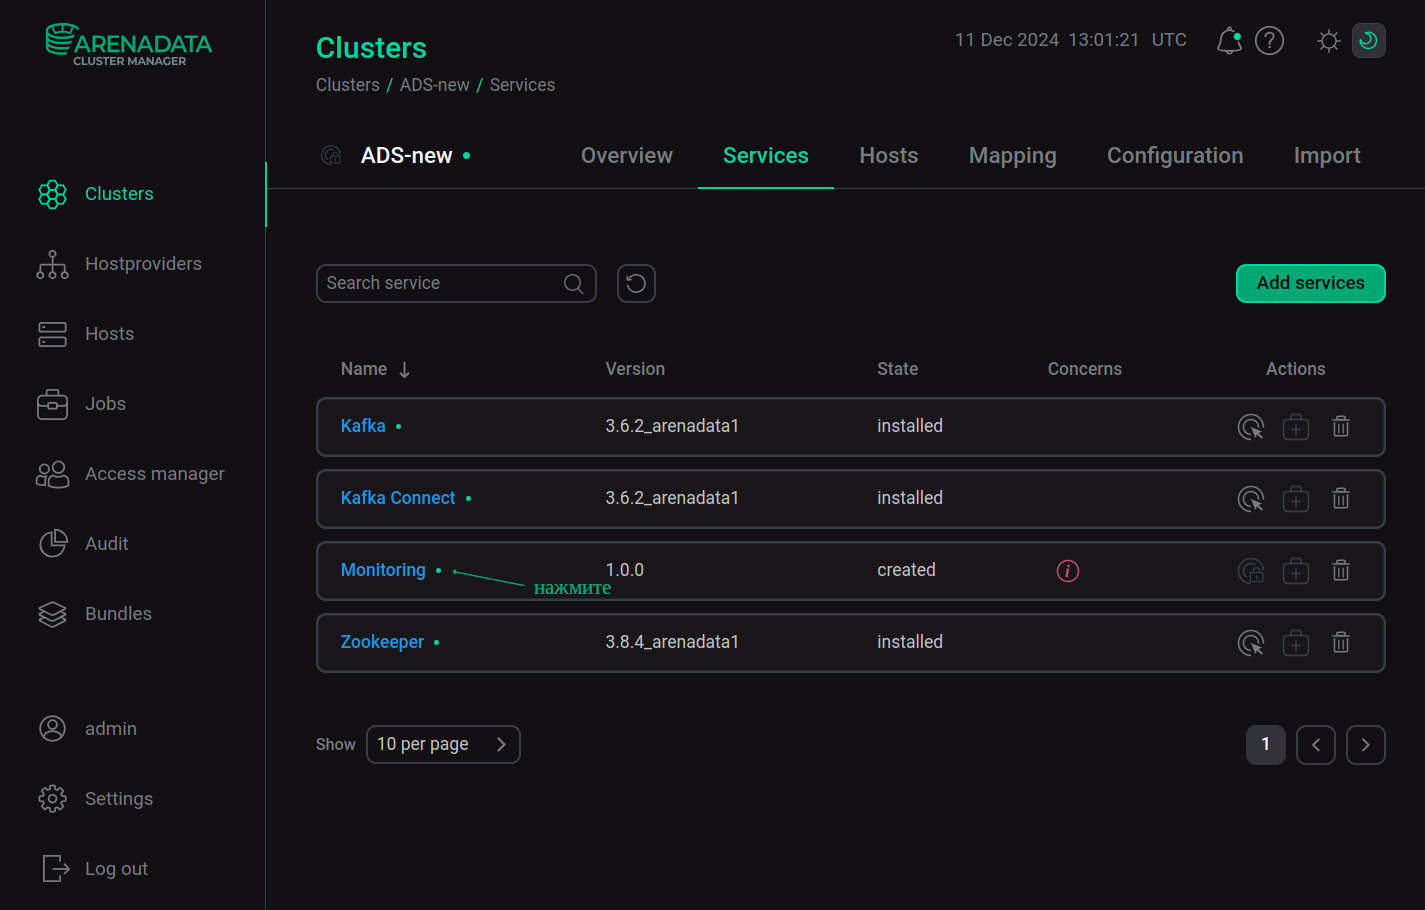Click the Monitoring version 1.0.0 cell
Screen dimensions: 1425x910
click(x=625, y=570)
